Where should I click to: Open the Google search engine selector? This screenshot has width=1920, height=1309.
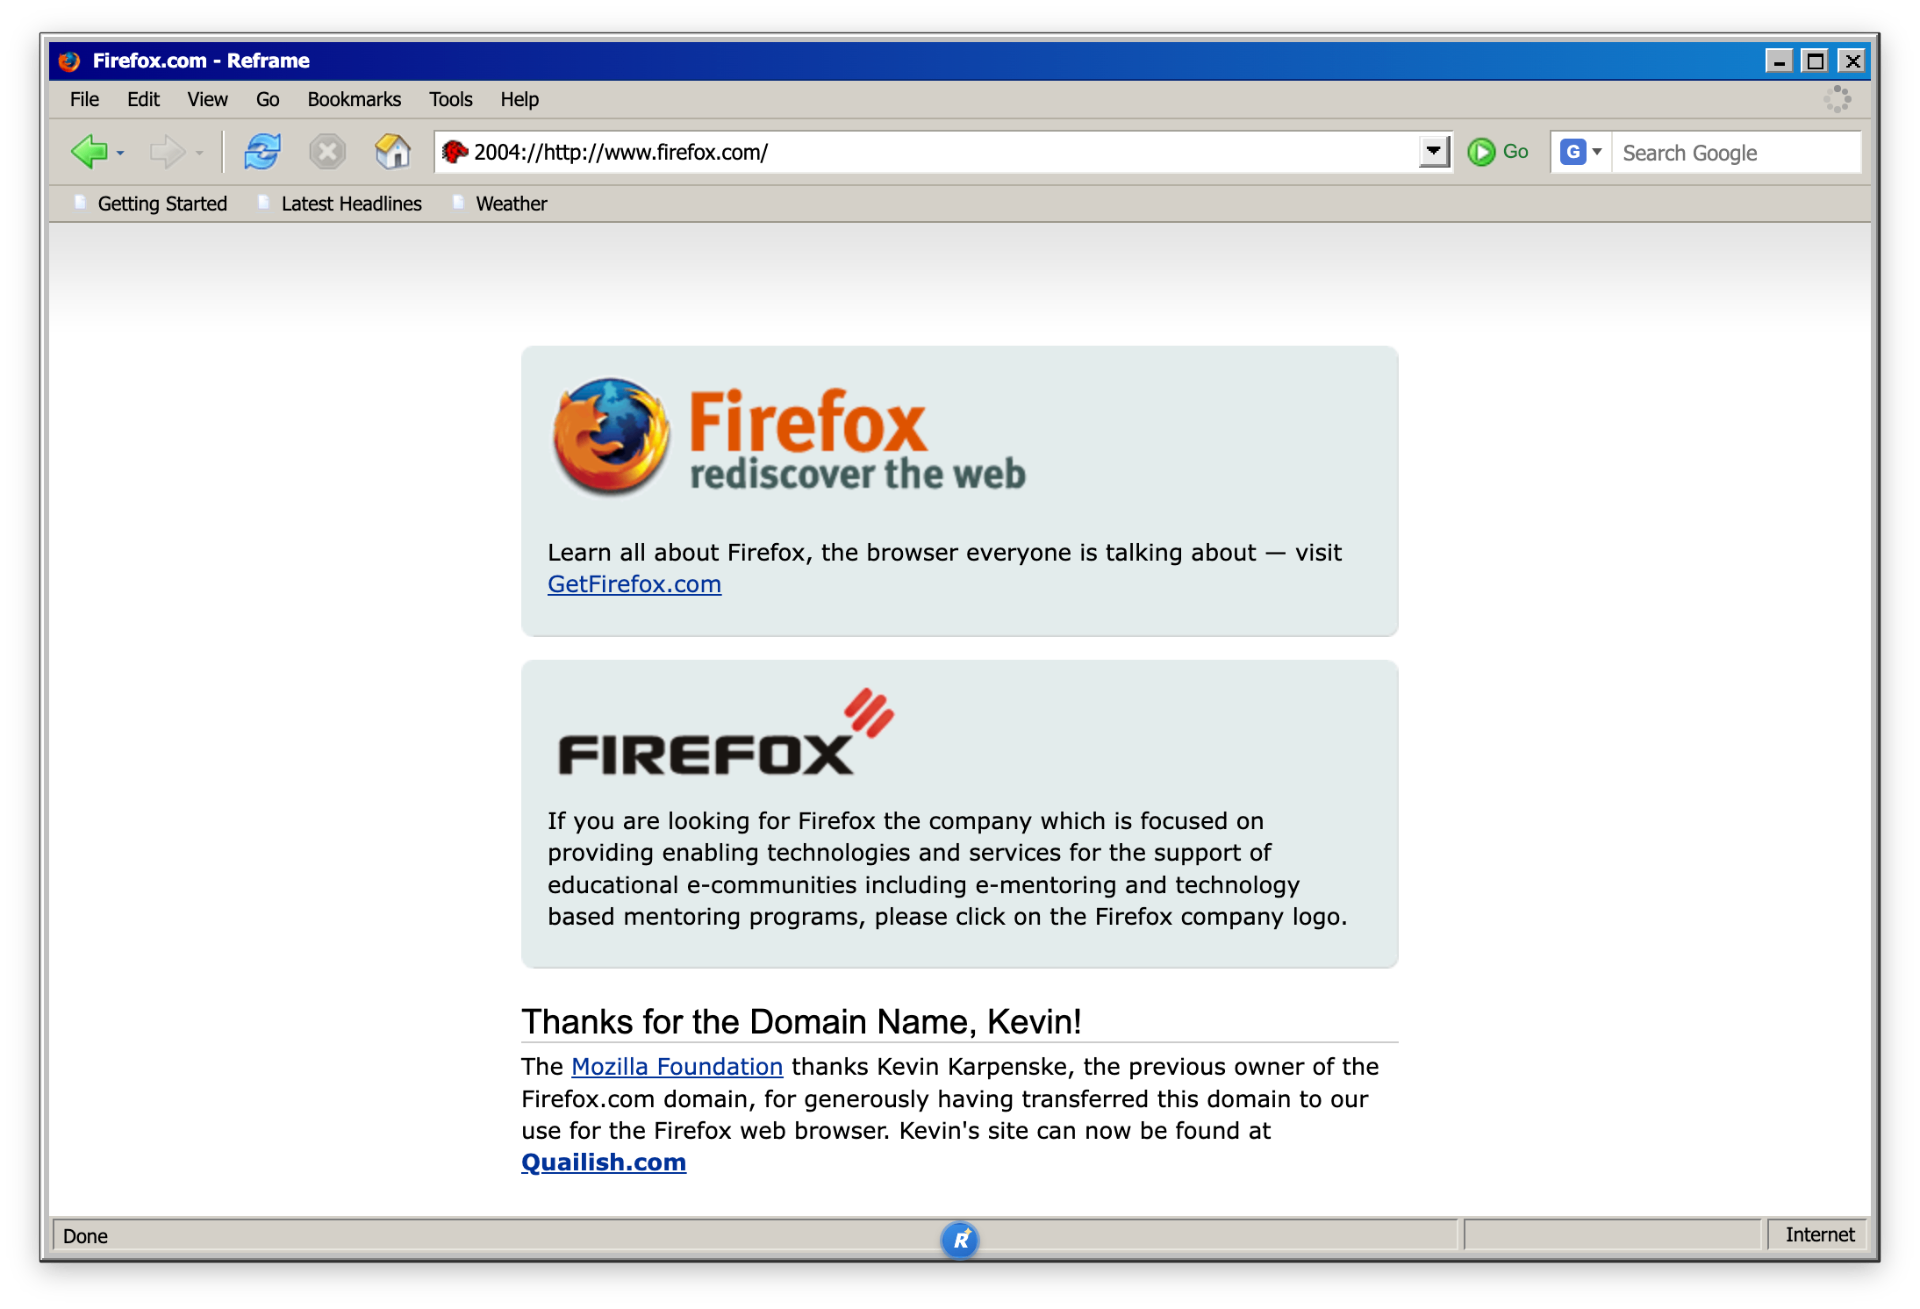[x=1581, y=152]
